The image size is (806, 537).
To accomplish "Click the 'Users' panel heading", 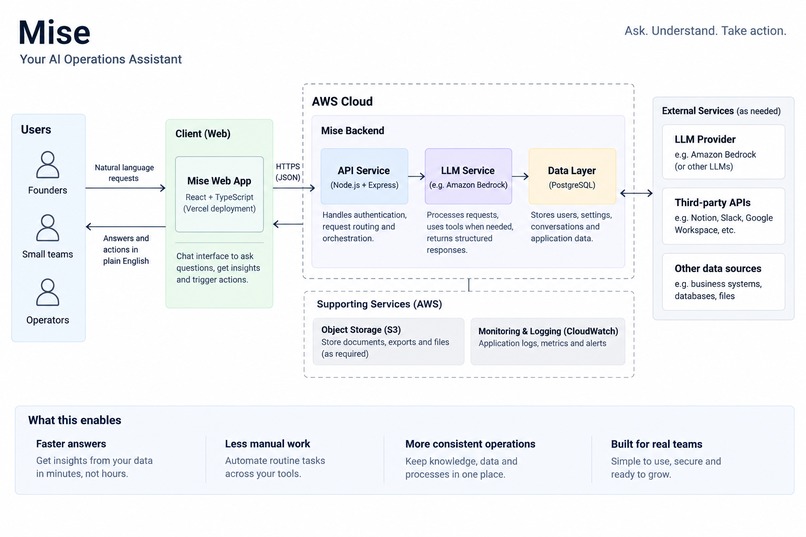I will (x=36, y=129).
